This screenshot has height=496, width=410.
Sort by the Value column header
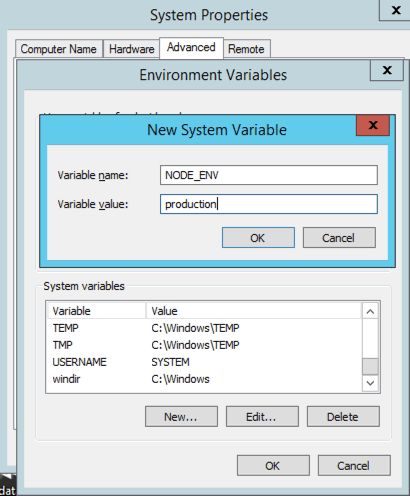point(254,311)
